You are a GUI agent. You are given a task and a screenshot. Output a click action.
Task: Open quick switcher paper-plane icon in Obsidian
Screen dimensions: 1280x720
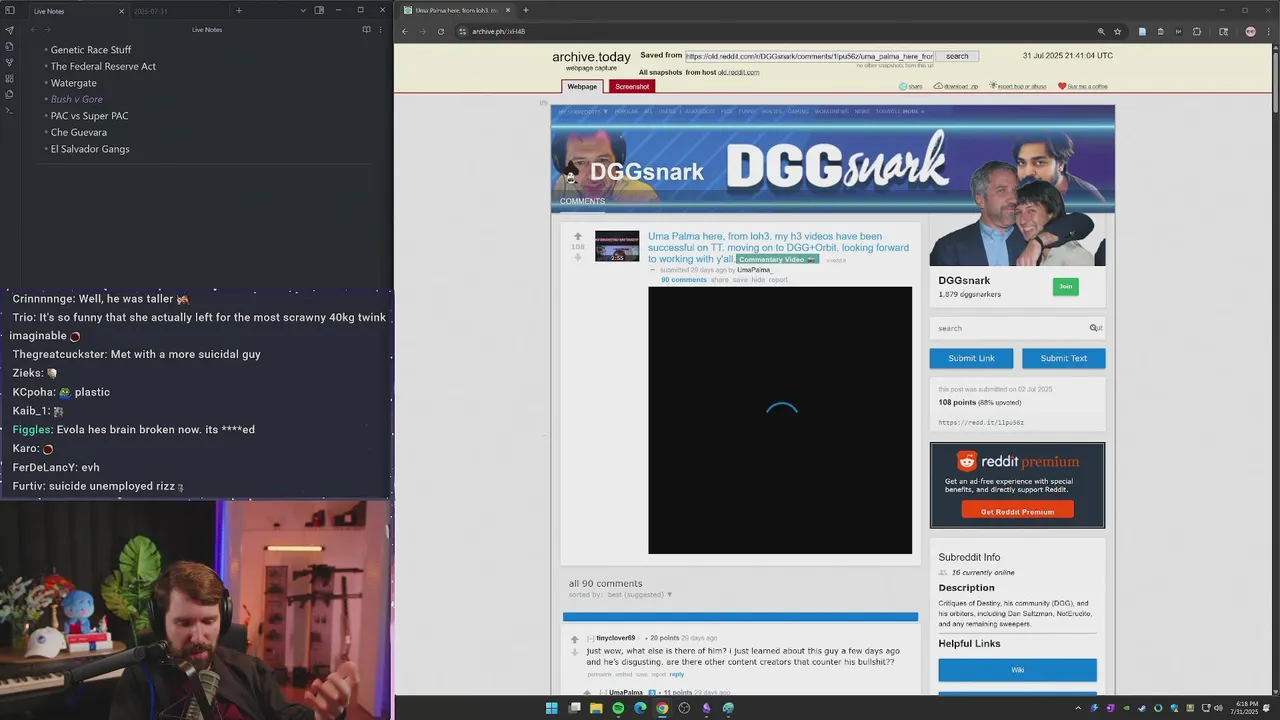pyautogui.click(x=9, y=30)
